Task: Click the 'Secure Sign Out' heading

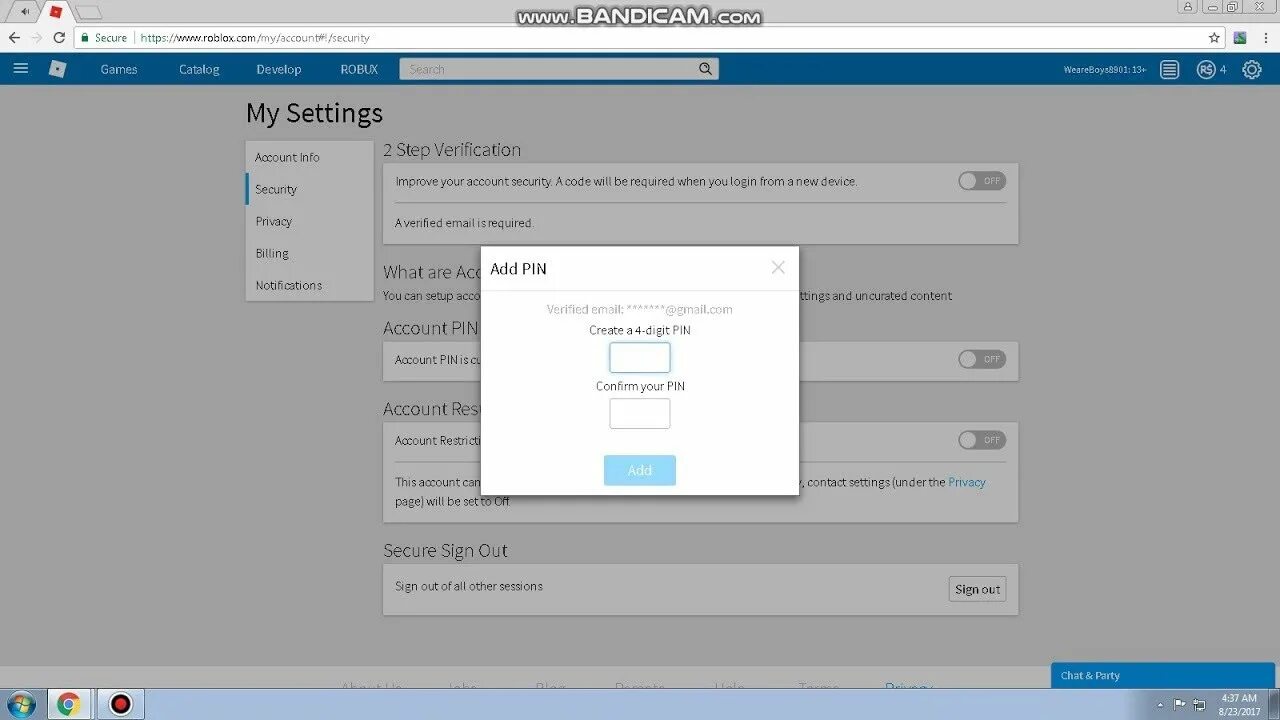Action: click(x=445, y=550)
